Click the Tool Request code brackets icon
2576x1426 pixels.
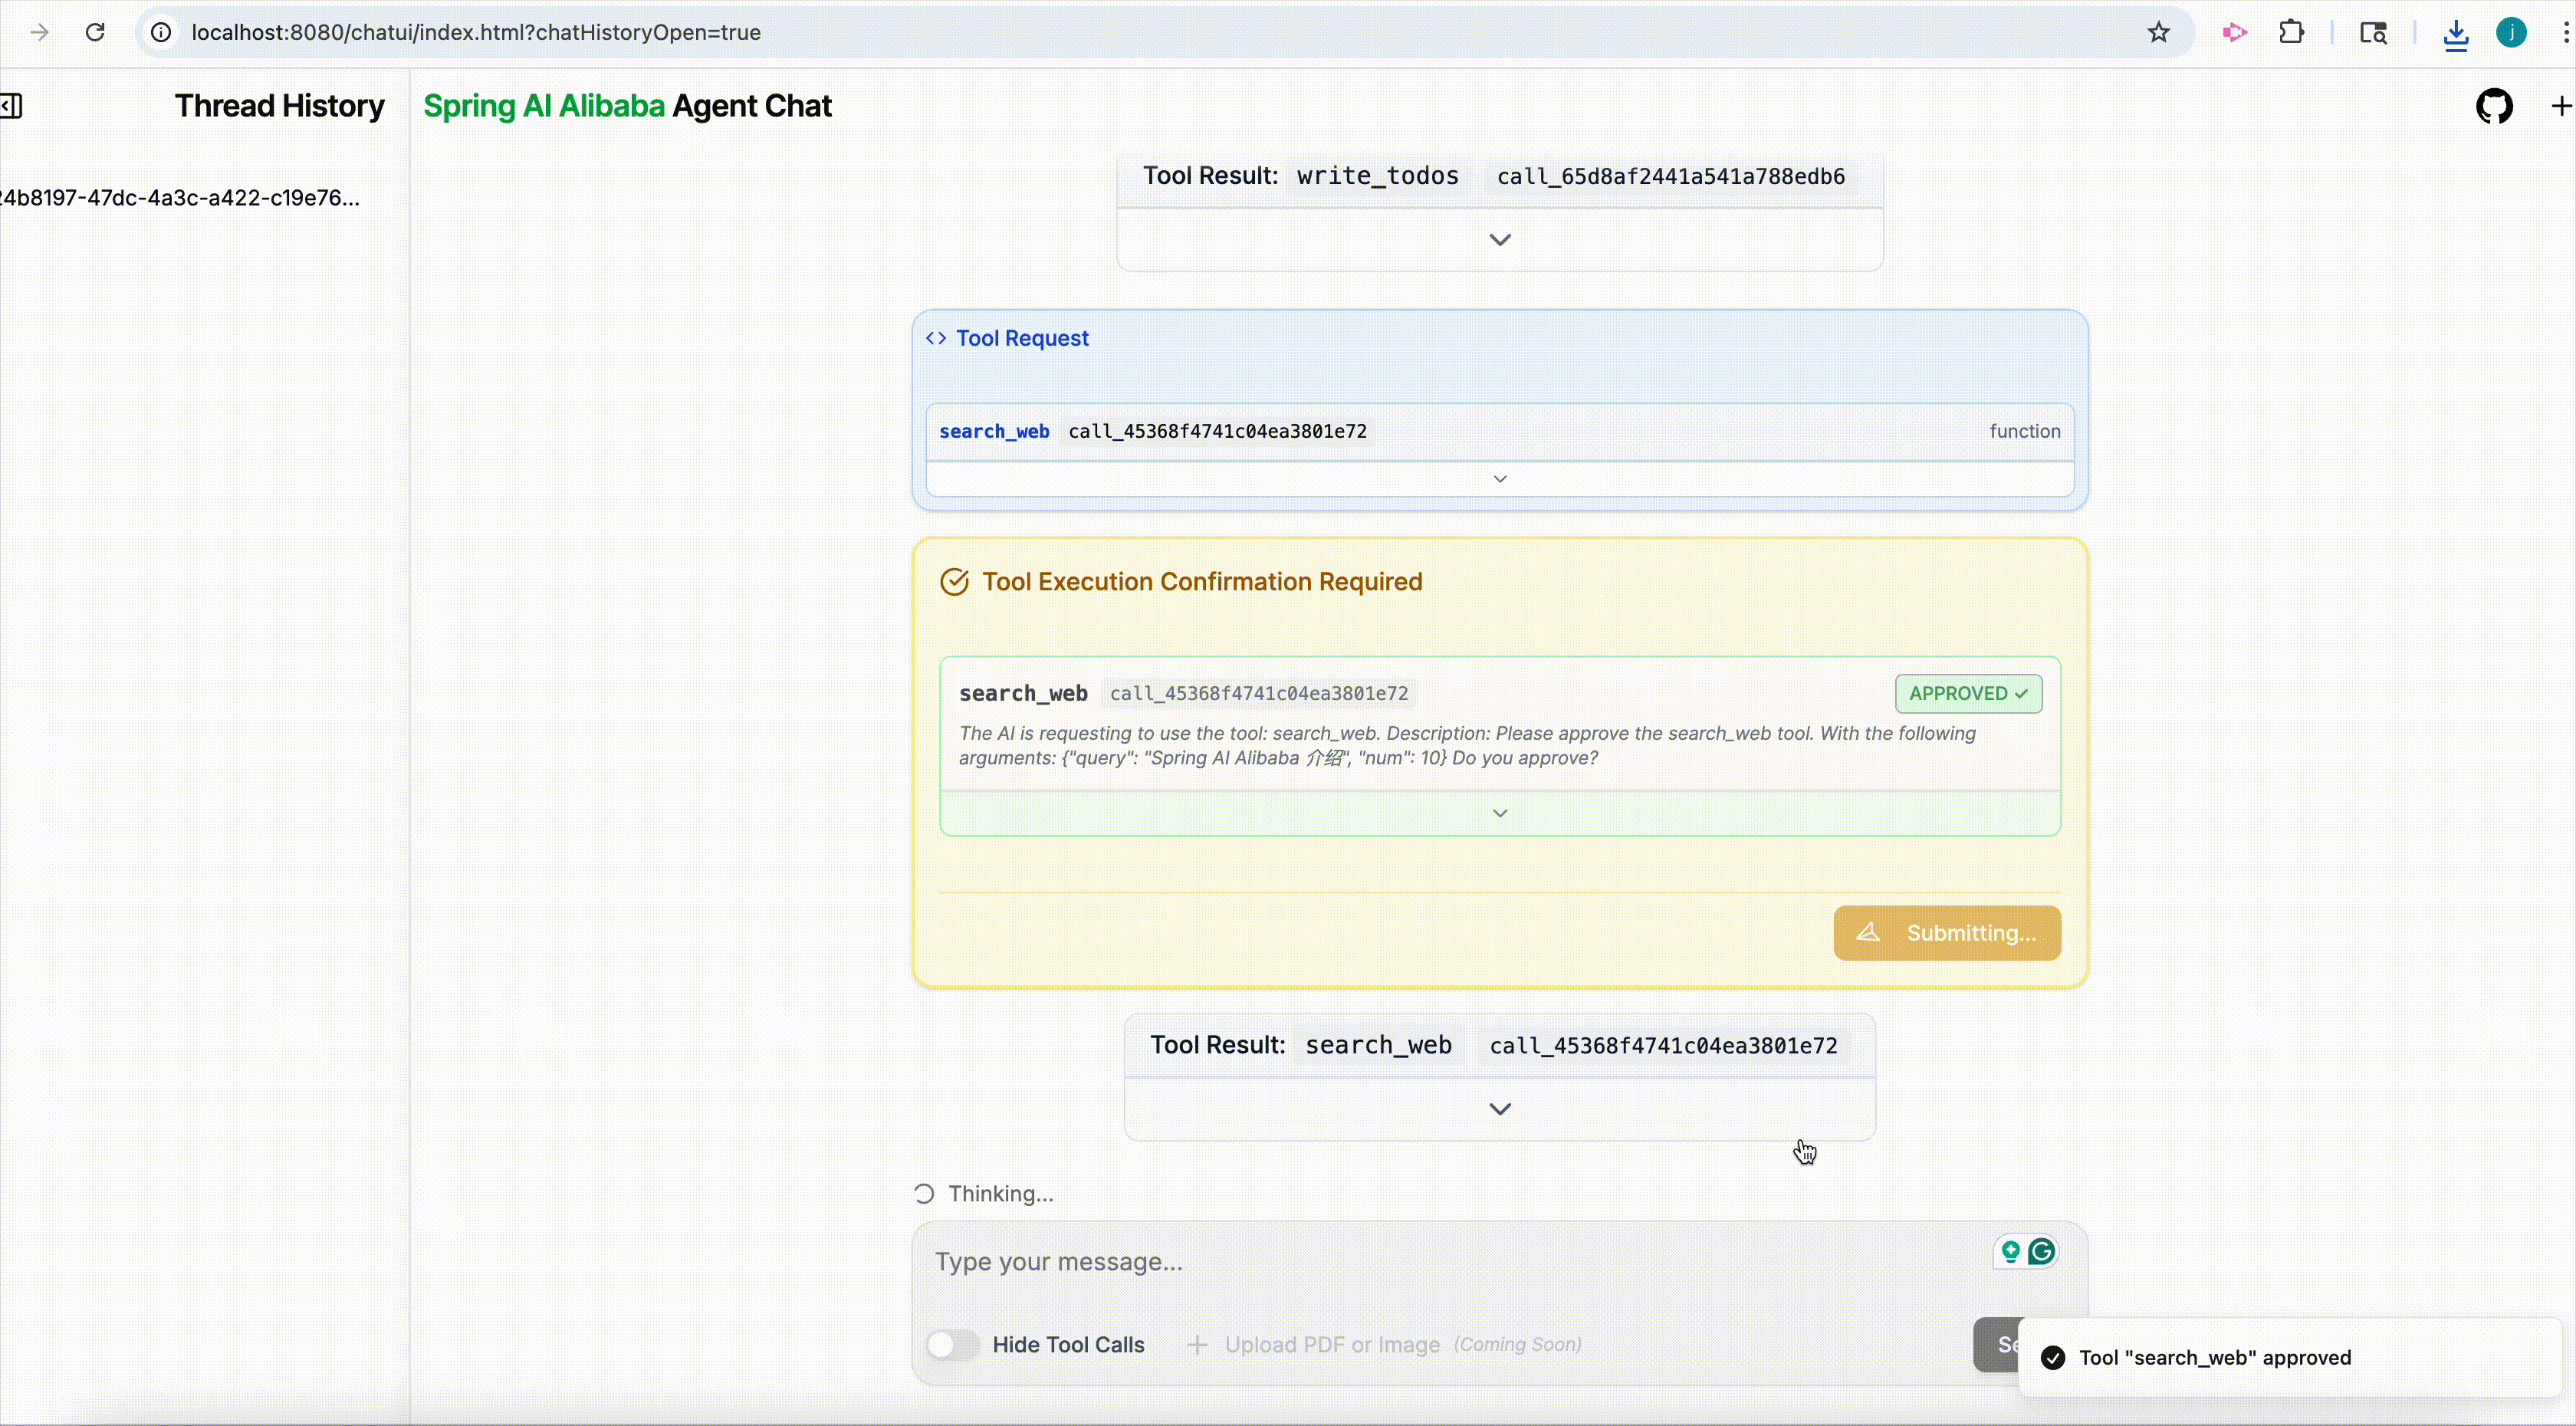(936, 338)
